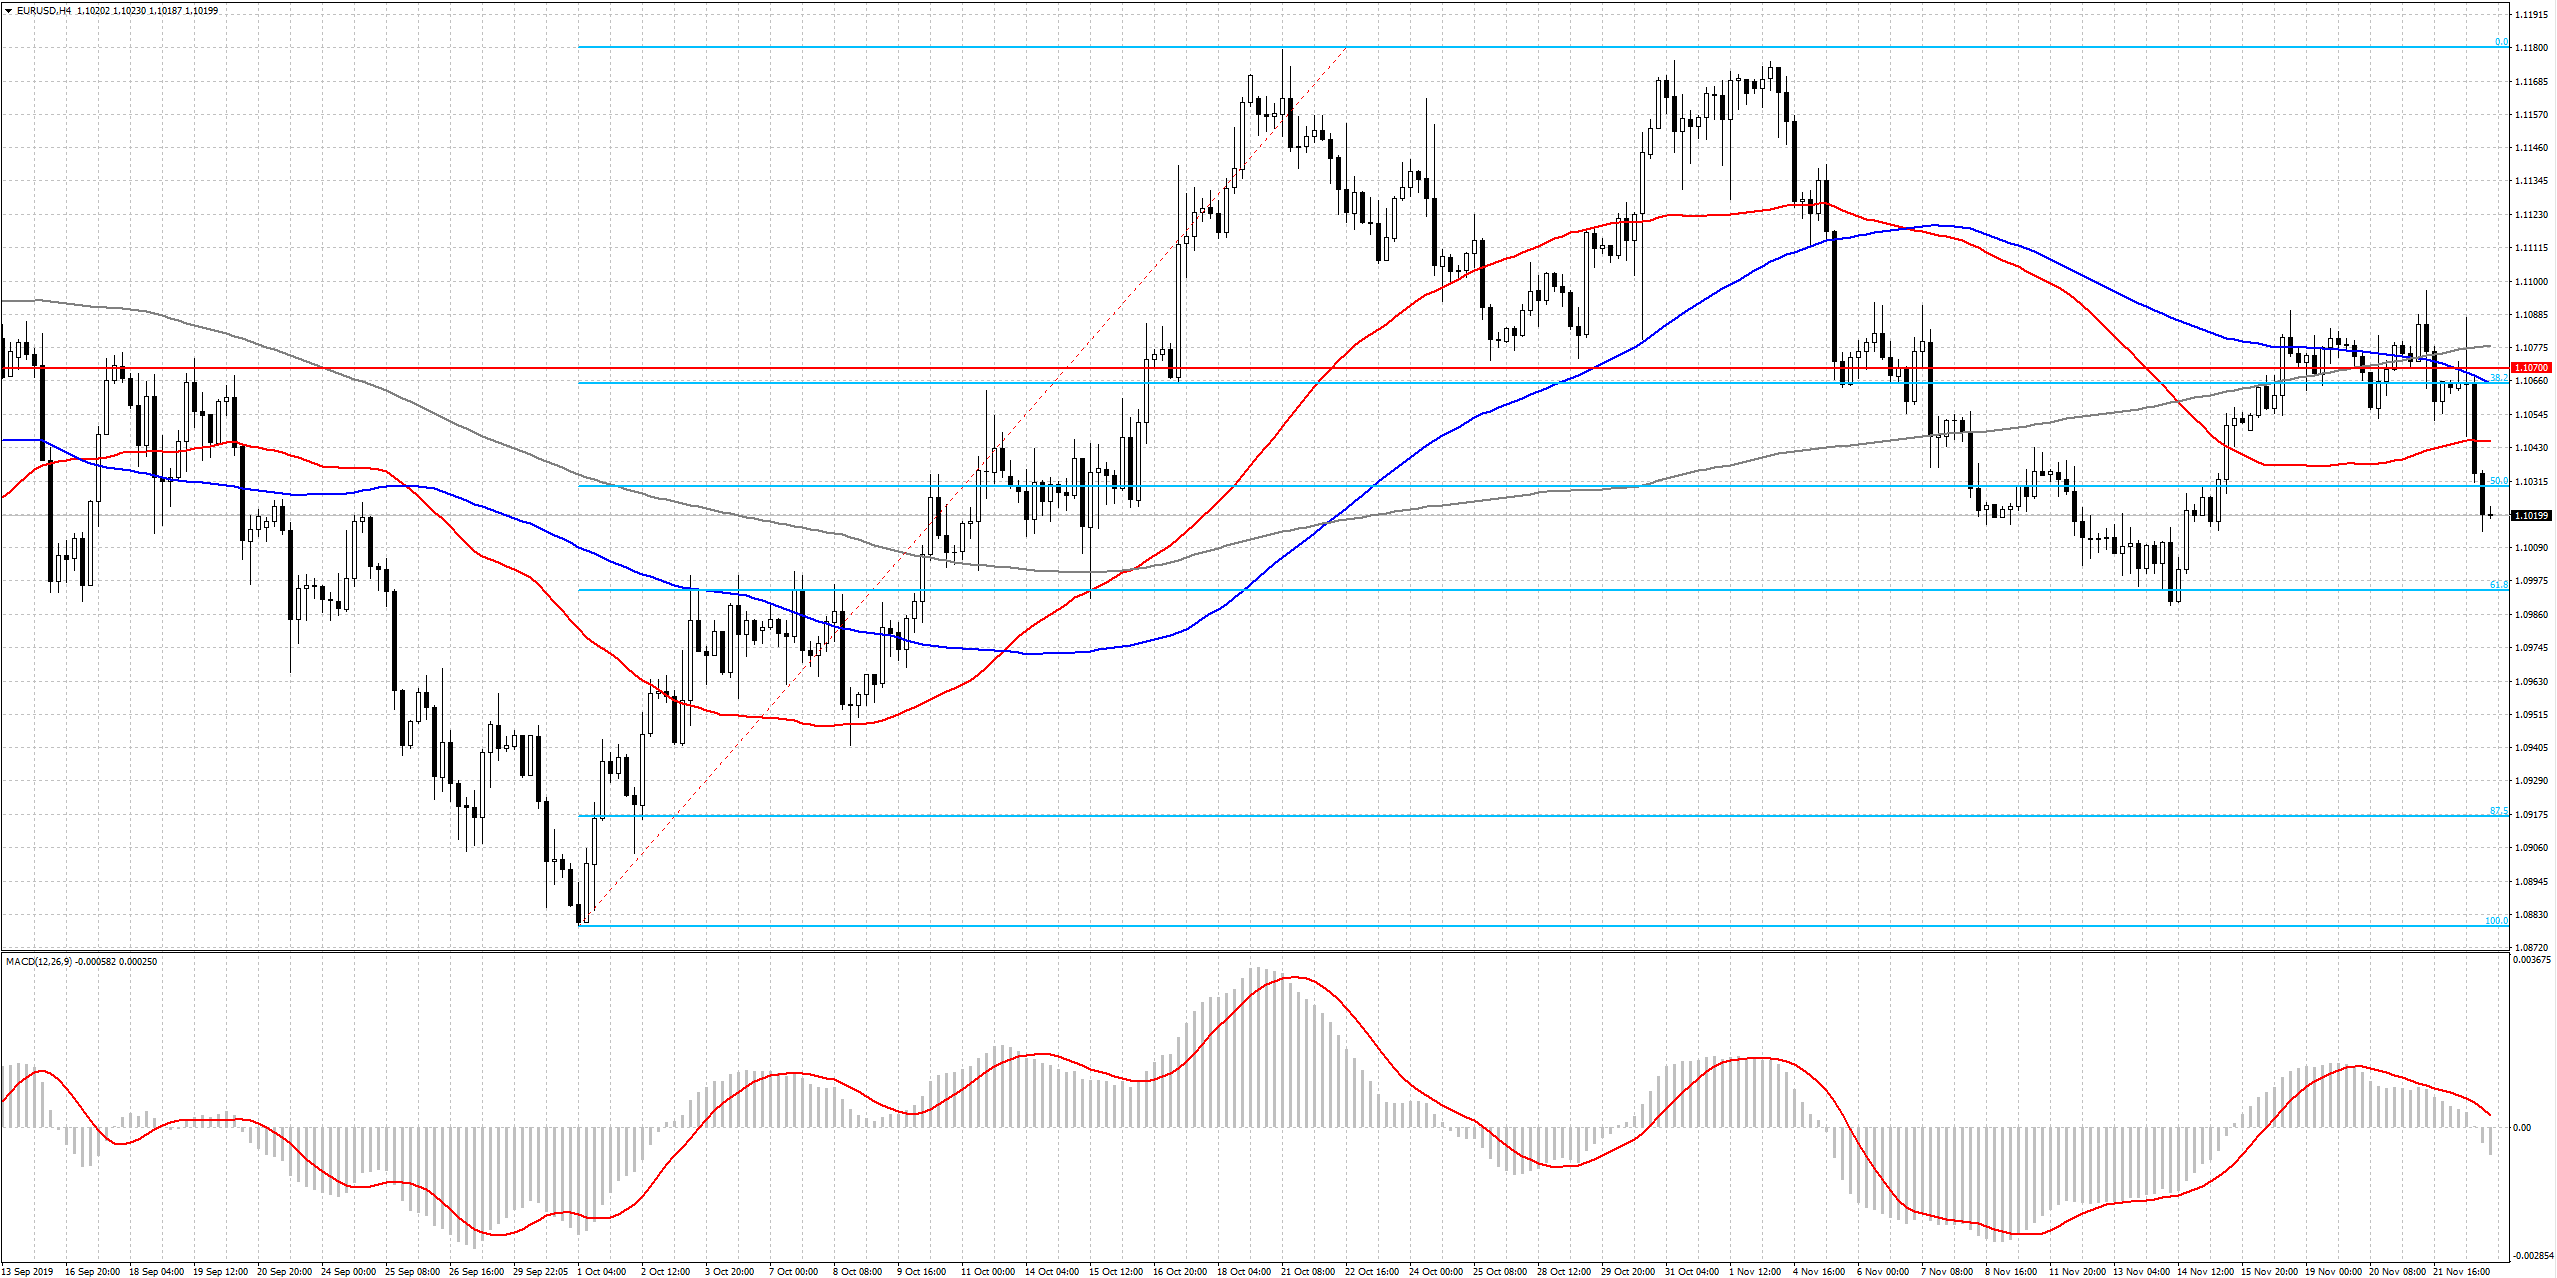The height and width of the screenshot is (1278, 2557).
Task: Click 1 Oct 04:00 time axis label
Action: 604,1271
